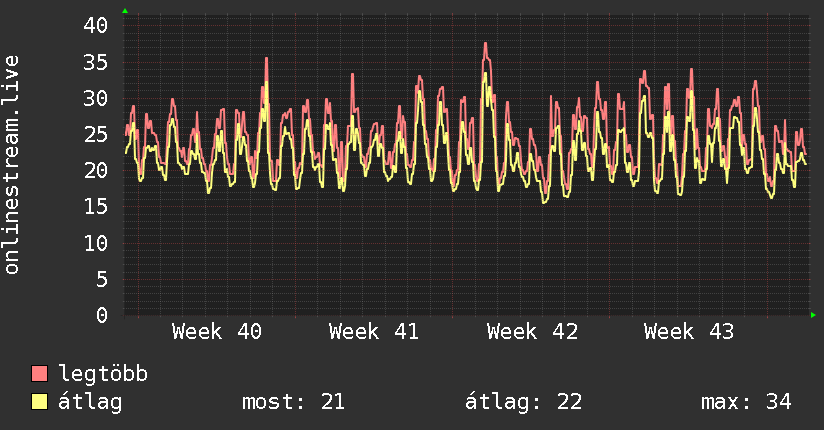824x430 pixels.
Task: Click the vertical onlinestream.live axis title
Action: click(x=12, y=165)
